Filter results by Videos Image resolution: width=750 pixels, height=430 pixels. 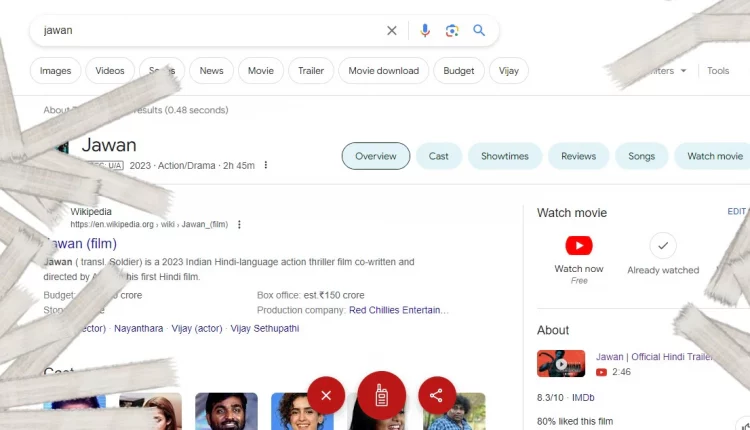110,71
